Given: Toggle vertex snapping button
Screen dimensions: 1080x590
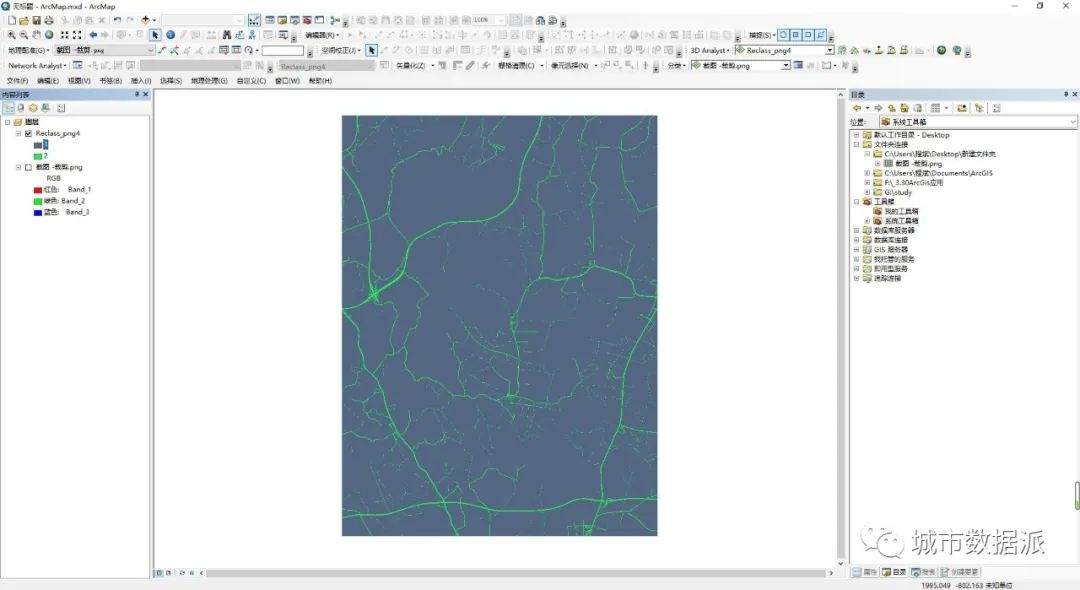Looking at the screenshot, I should coord(808,34).
